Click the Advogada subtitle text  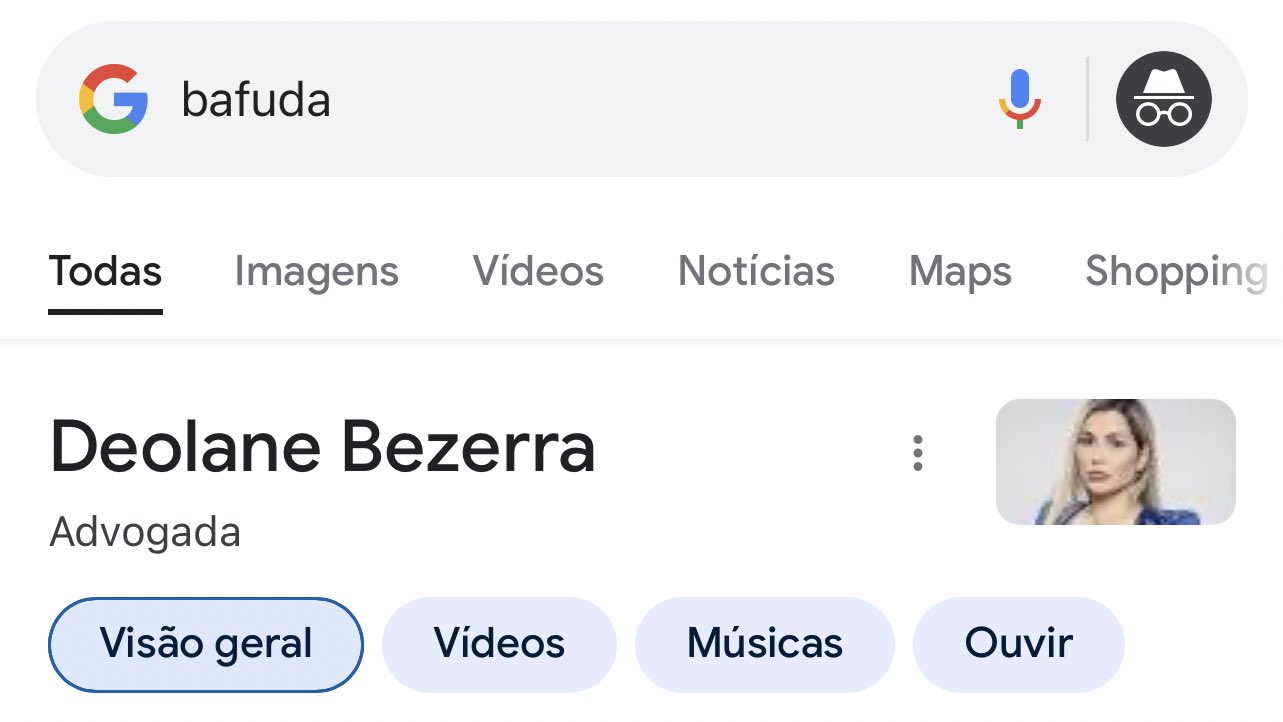145,532
